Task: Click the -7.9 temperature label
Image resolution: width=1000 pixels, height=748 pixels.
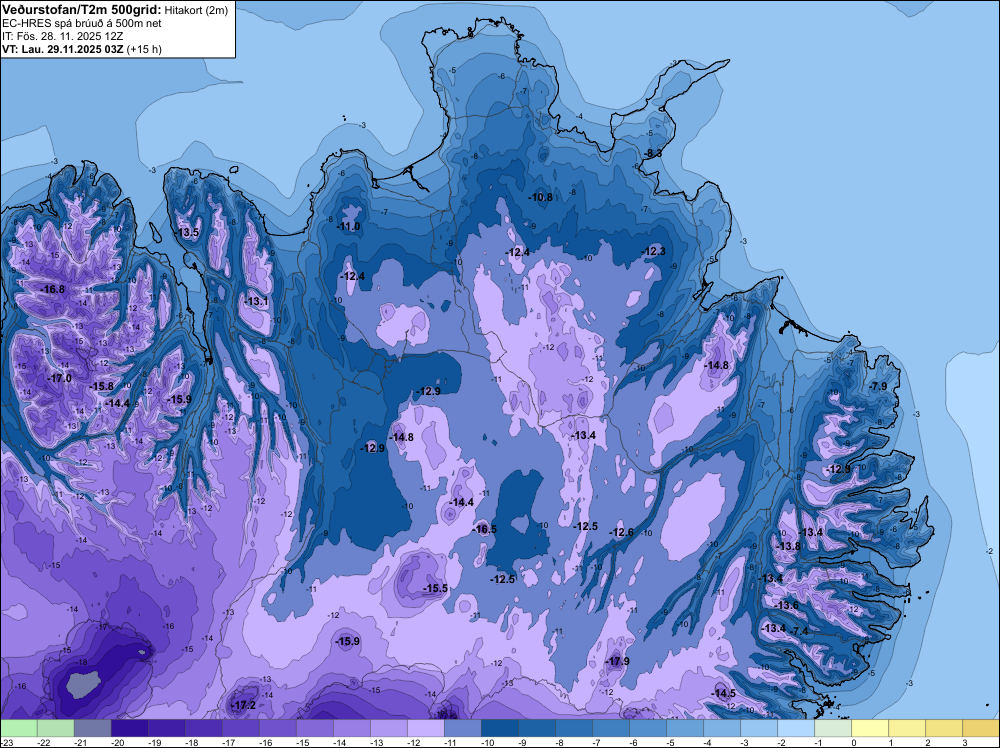Action: pos(878,386)
